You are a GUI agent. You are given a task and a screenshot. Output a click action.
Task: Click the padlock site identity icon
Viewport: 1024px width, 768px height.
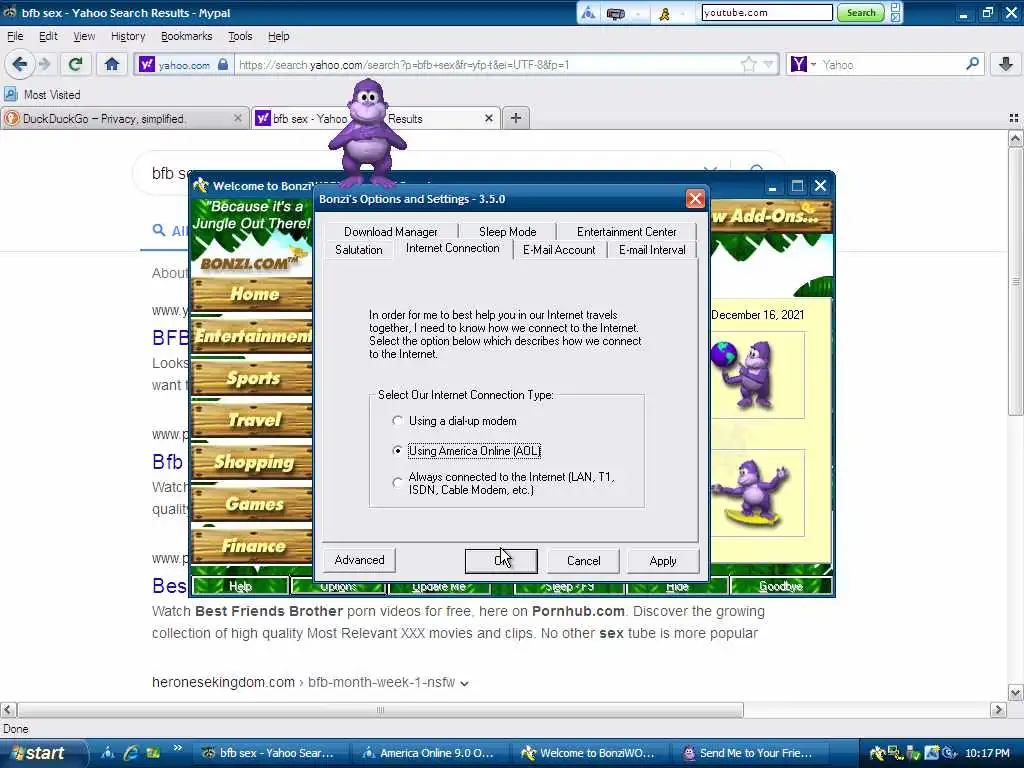pyautogui.click(x=223, y=64)
